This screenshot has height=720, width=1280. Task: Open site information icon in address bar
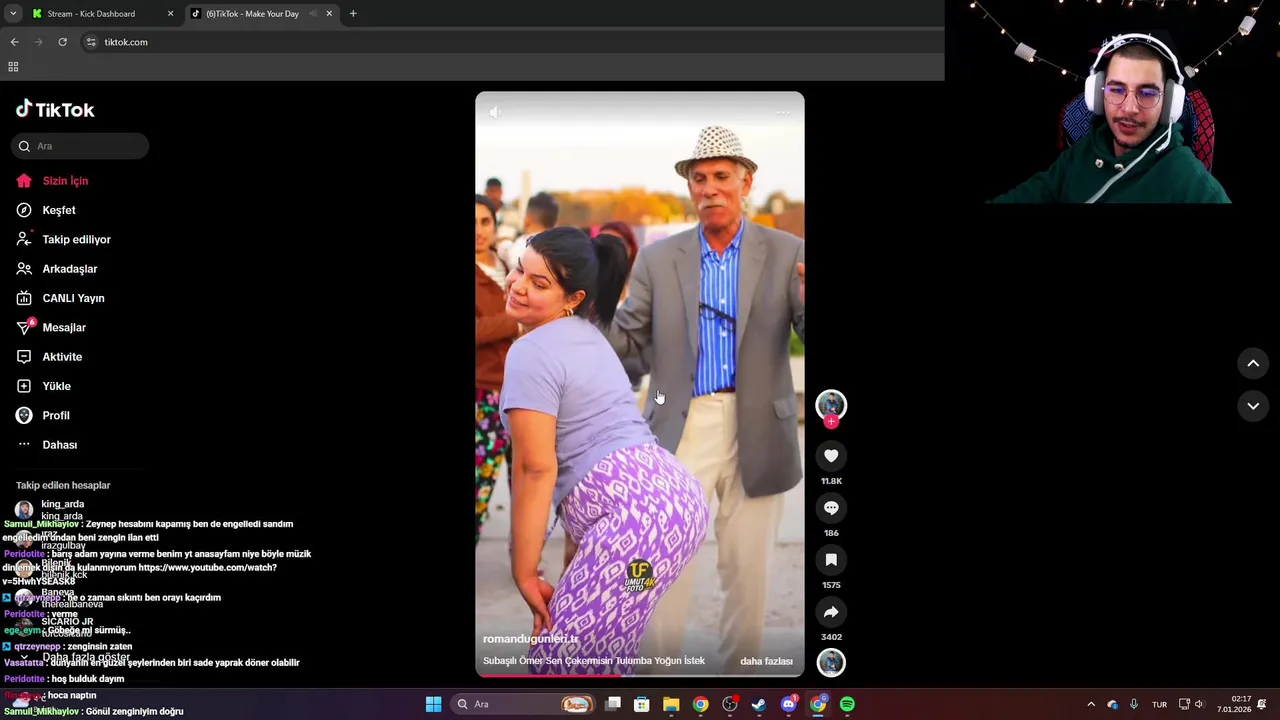click(91, 42)
